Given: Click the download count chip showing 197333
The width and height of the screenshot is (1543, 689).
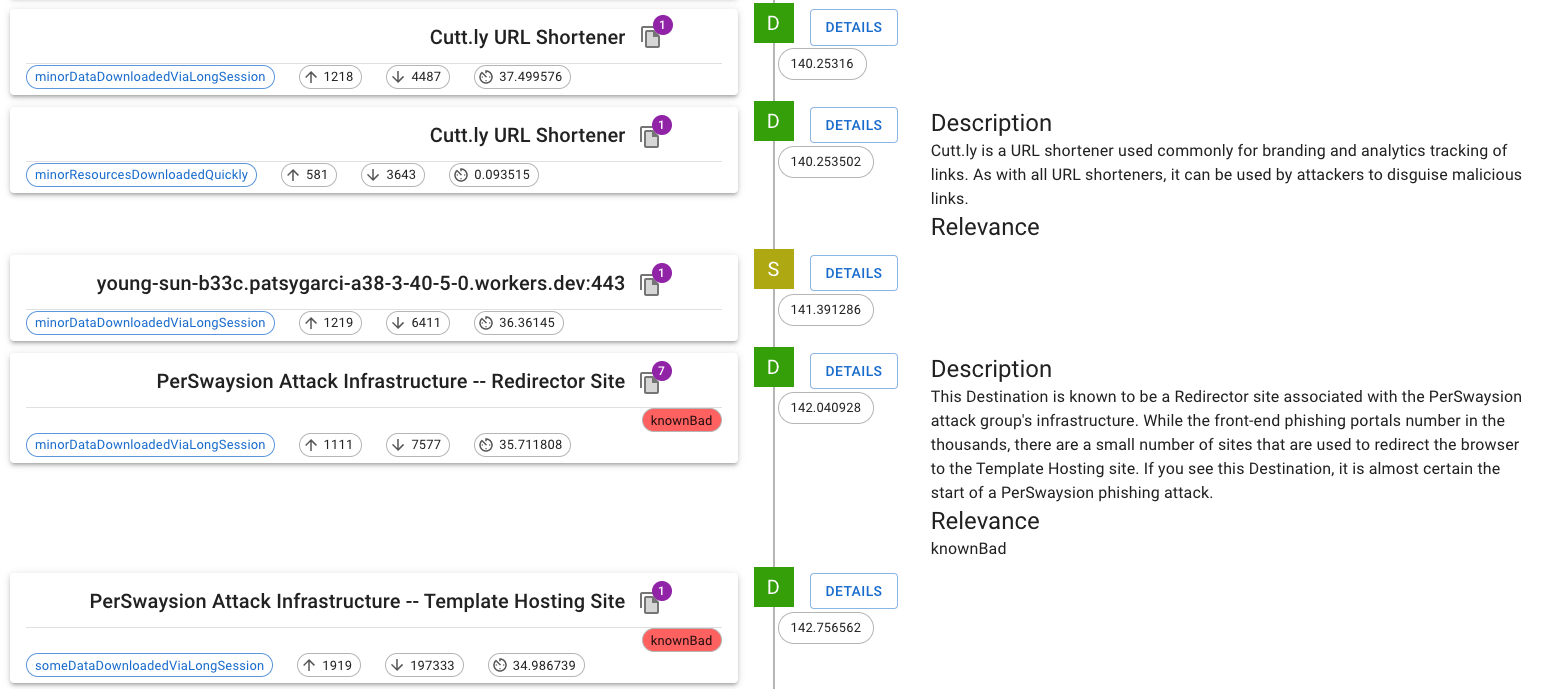Looking at the screenshot, I should [x=423, y=665].
